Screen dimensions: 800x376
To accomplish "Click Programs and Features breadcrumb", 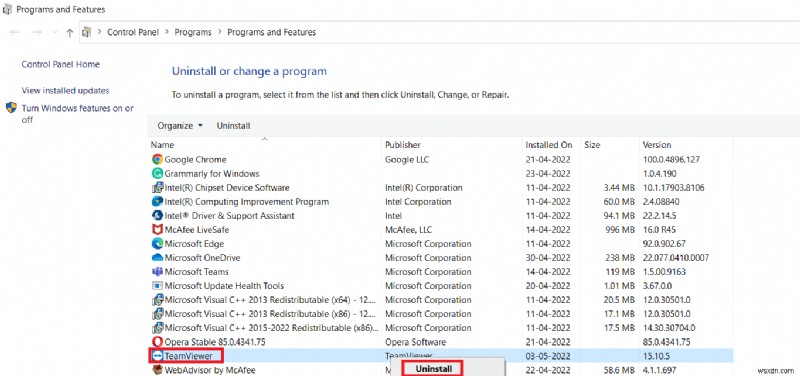I will [x=271, y=32].
